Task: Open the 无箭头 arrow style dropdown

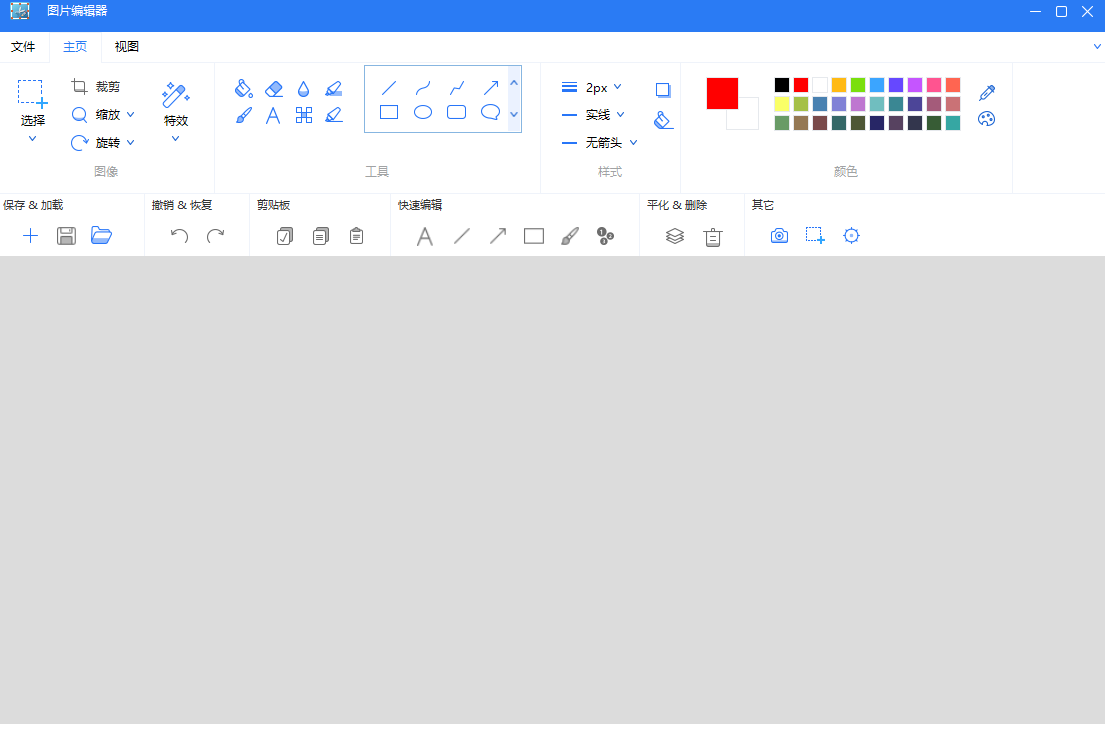Action: click(610, 143)
